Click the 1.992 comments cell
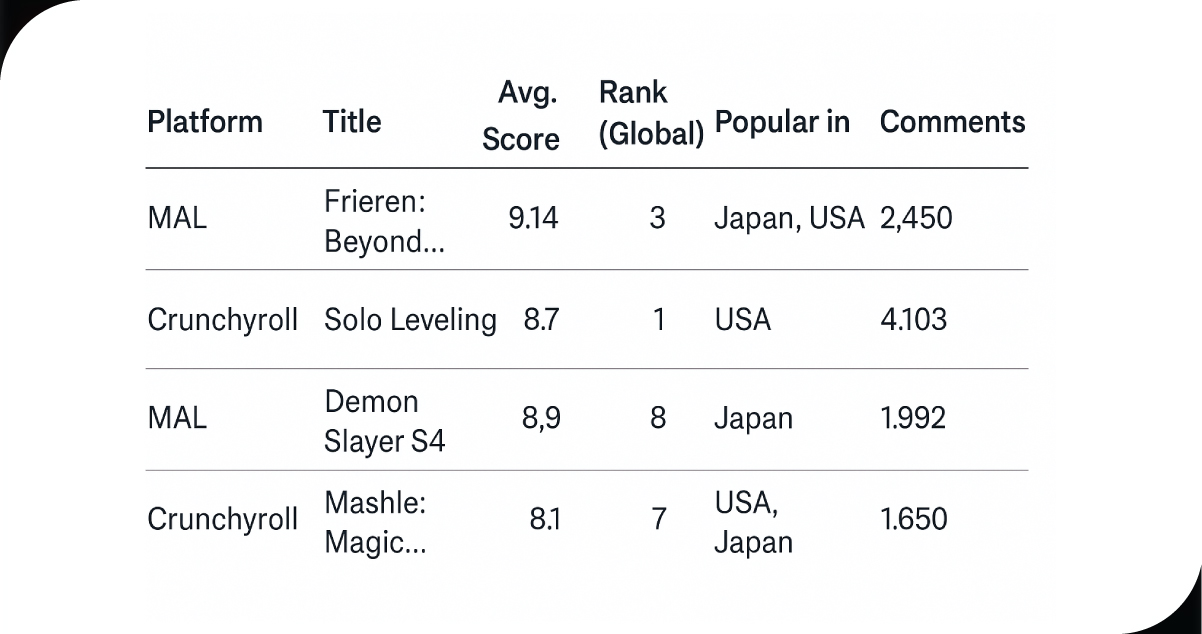 (912, 418)
